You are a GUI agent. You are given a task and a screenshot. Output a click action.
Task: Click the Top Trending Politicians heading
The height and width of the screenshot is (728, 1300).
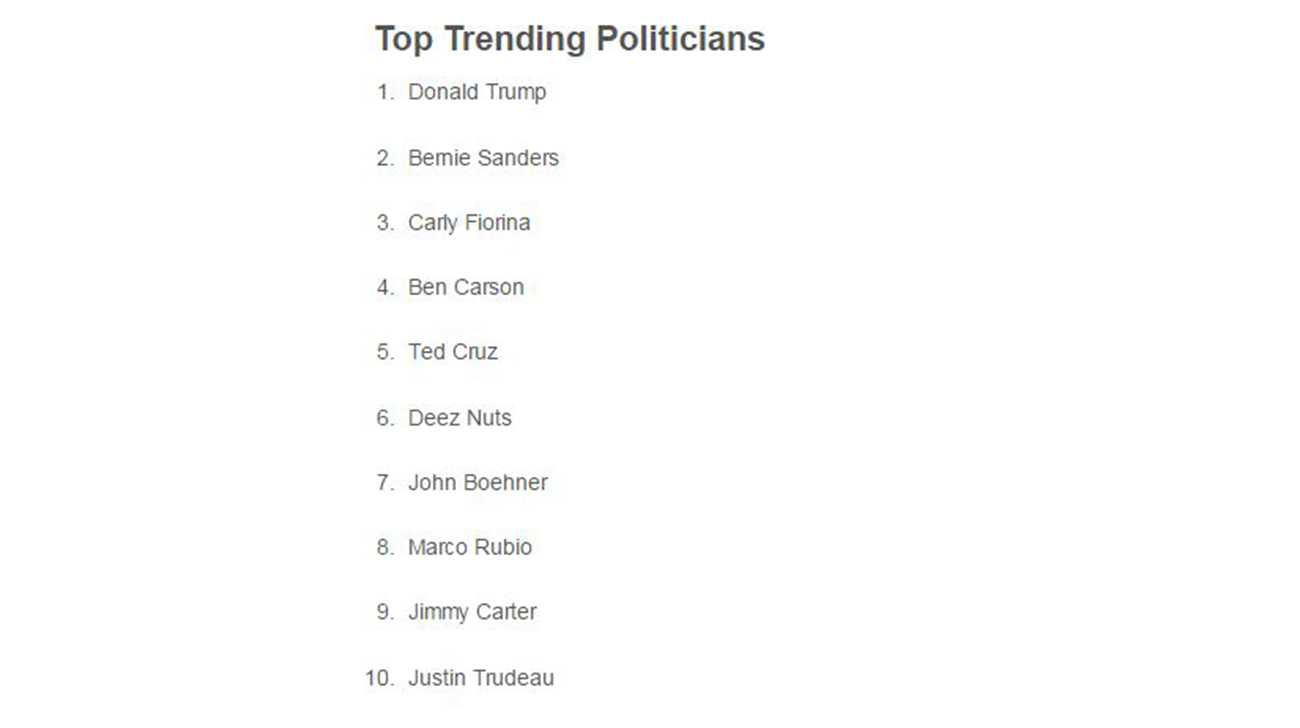(x=570, y=40)
